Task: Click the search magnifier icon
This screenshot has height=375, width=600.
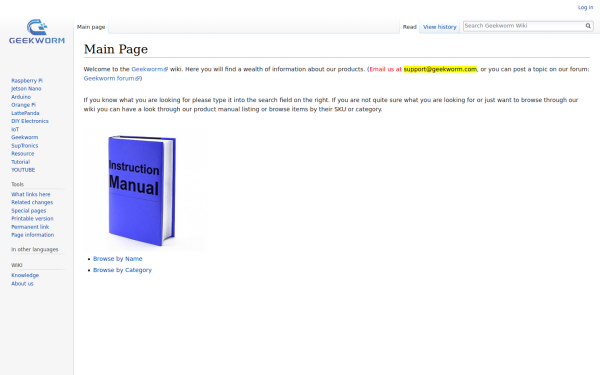Action: point(588,26)
